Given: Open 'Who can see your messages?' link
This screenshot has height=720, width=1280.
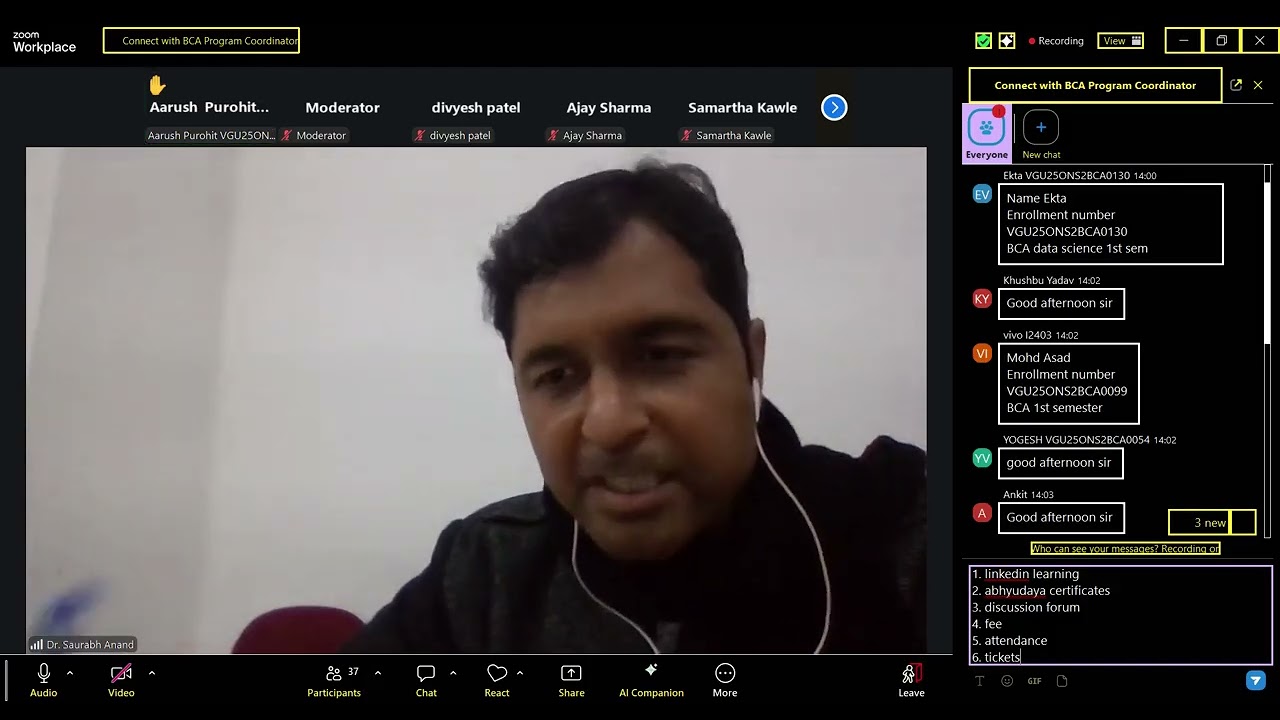Looking at the screenshot, I should tap(1125, 548).
